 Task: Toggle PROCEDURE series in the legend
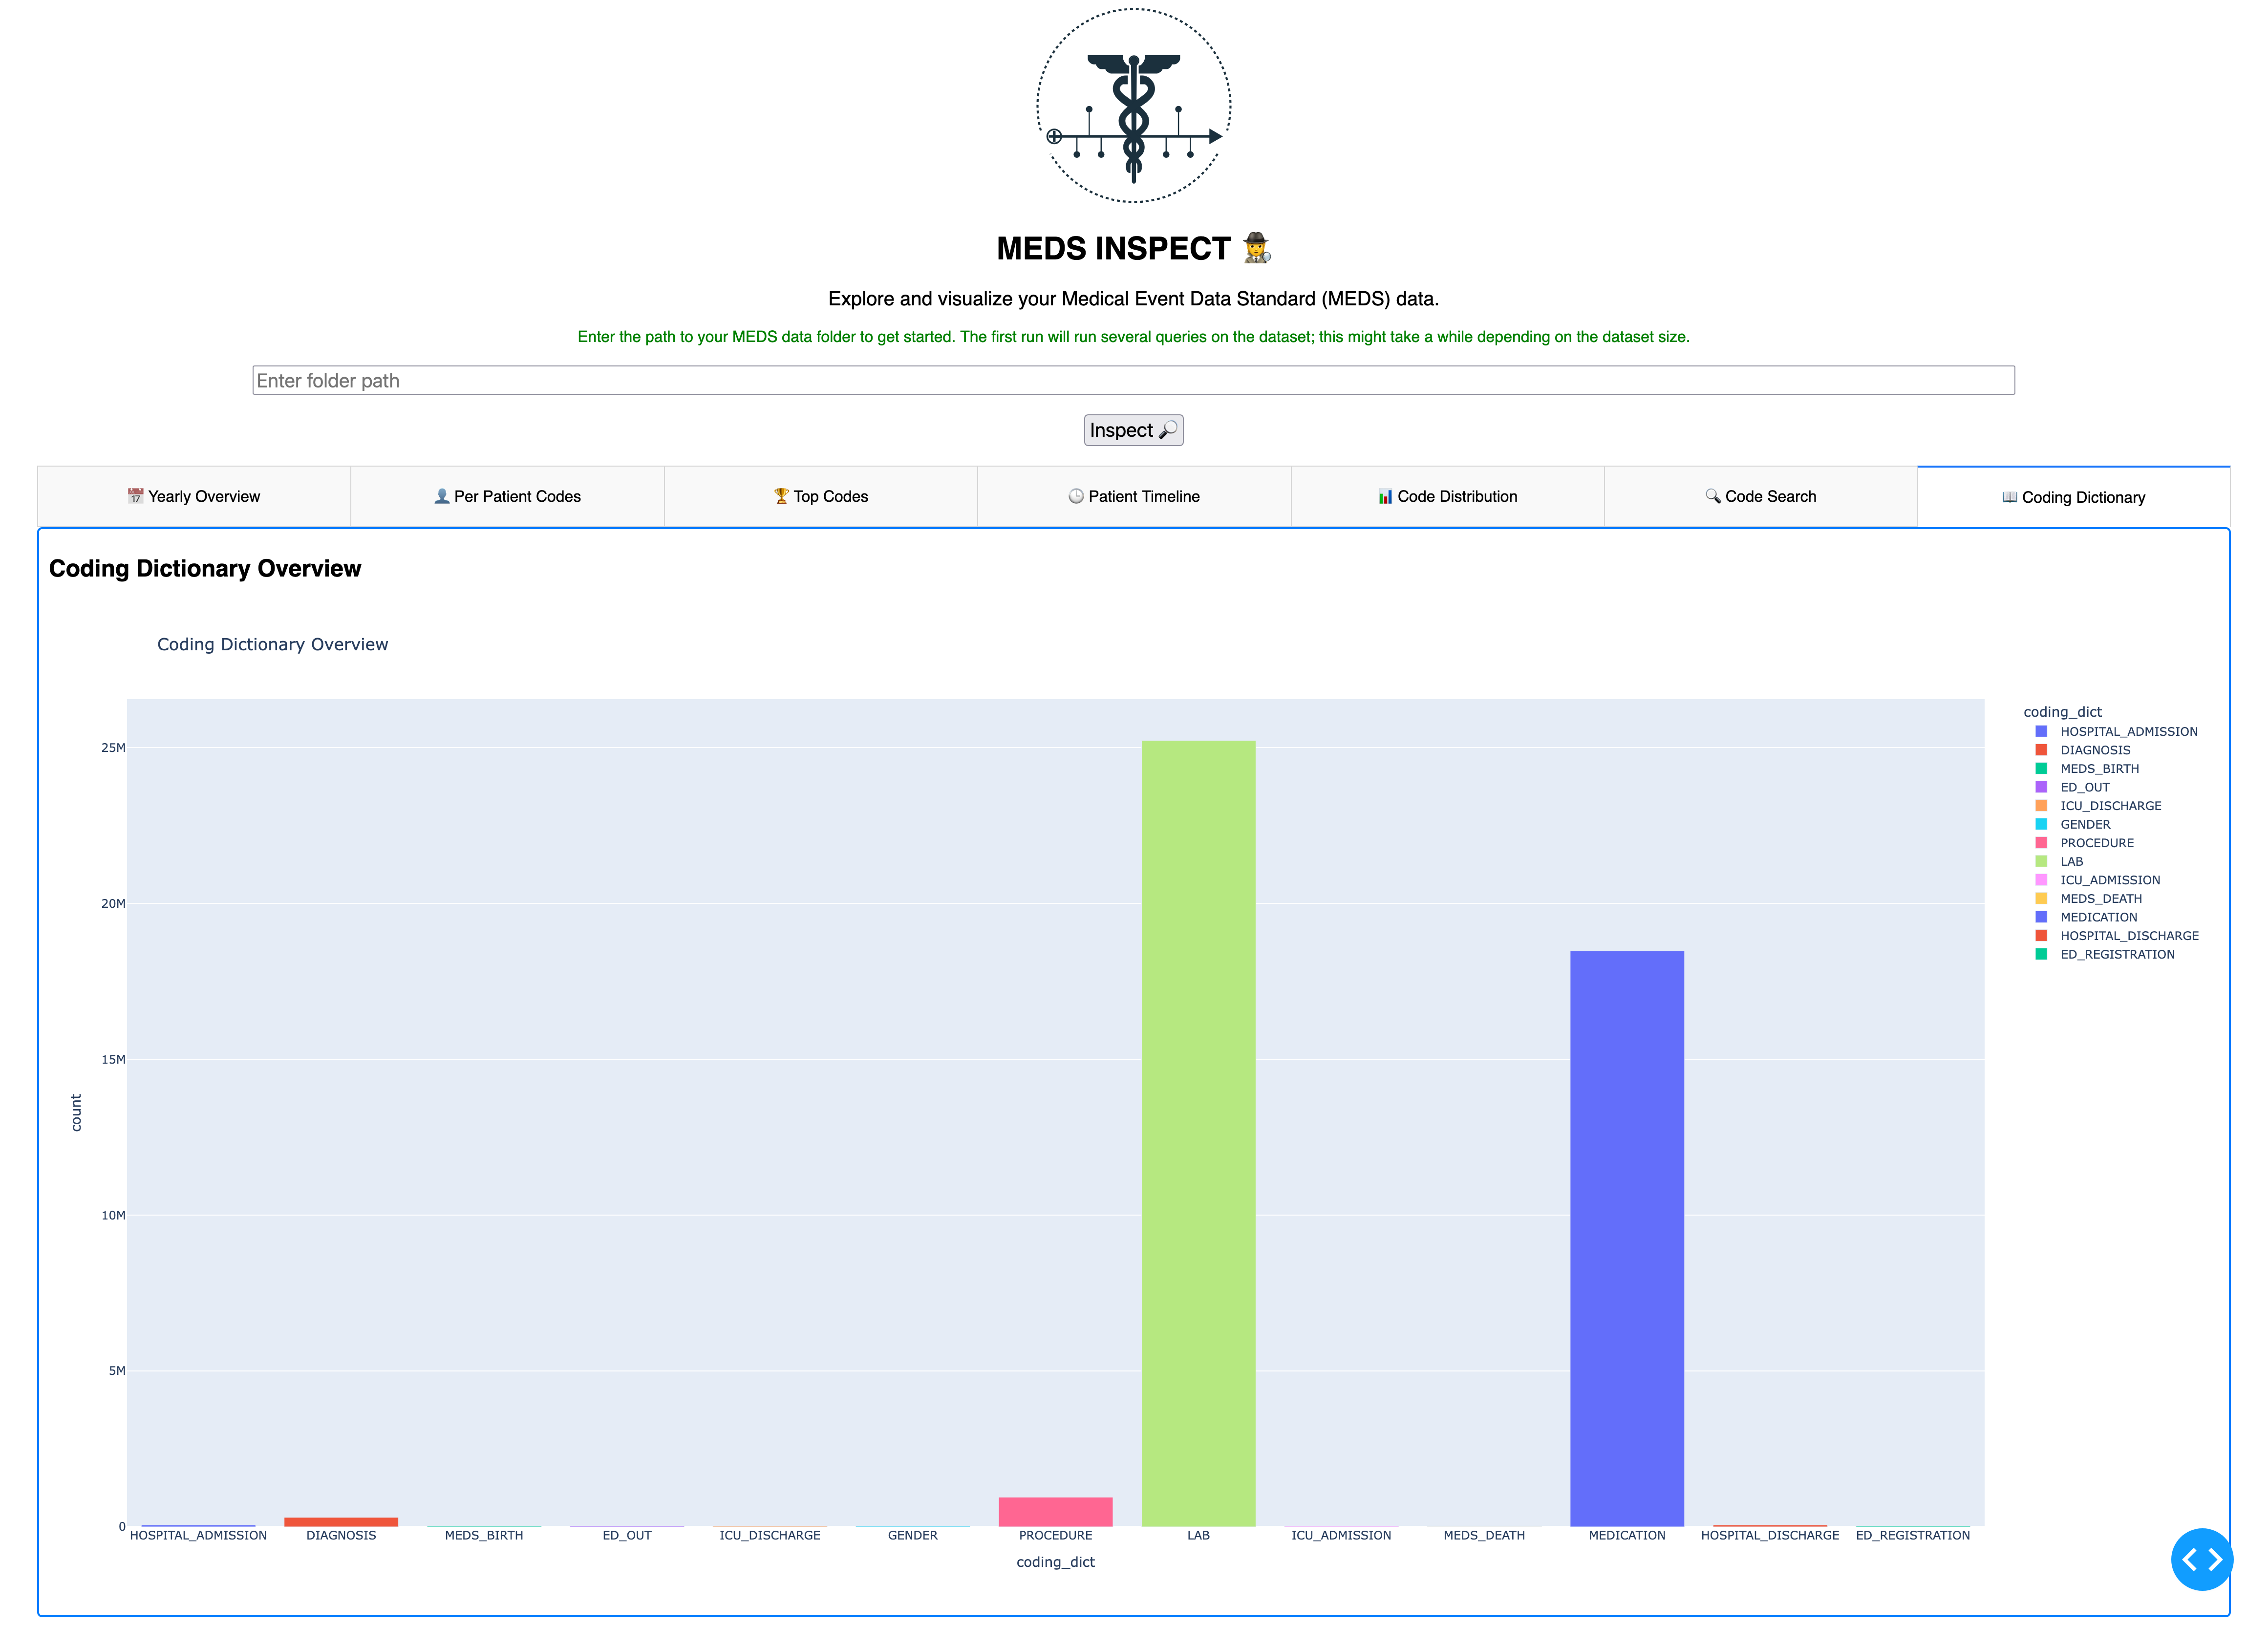[x=2096, y=843]
